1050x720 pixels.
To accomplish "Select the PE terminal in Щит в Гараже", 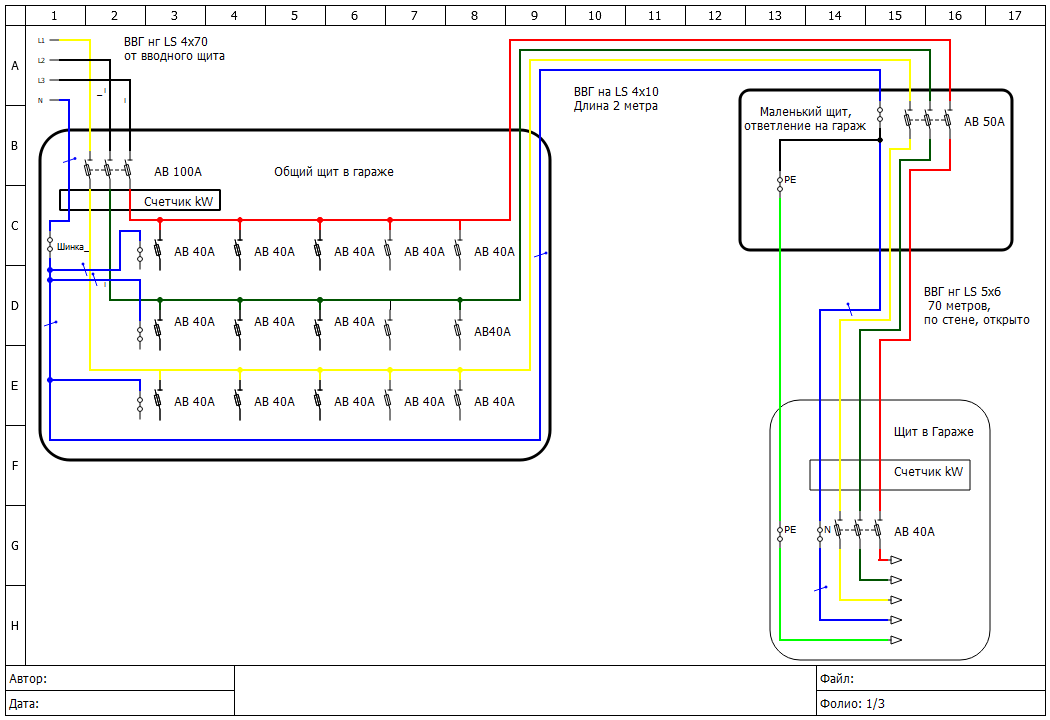I will [x=780, y=530].
